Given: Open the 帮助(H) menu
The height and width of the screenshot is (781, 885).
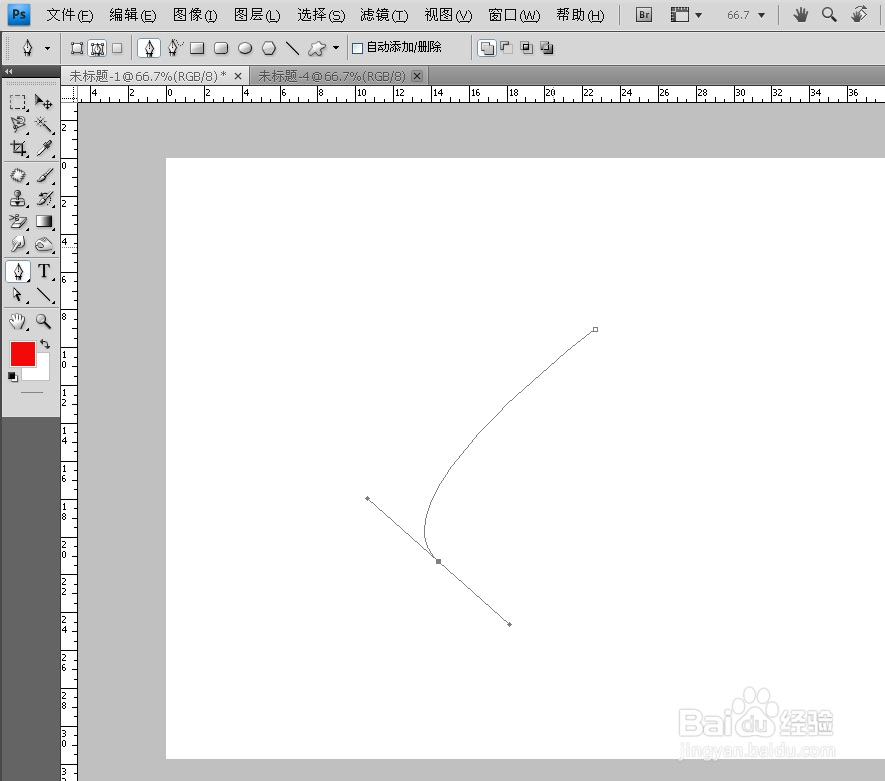Looking at the screenshot, I should click(580, 15).
